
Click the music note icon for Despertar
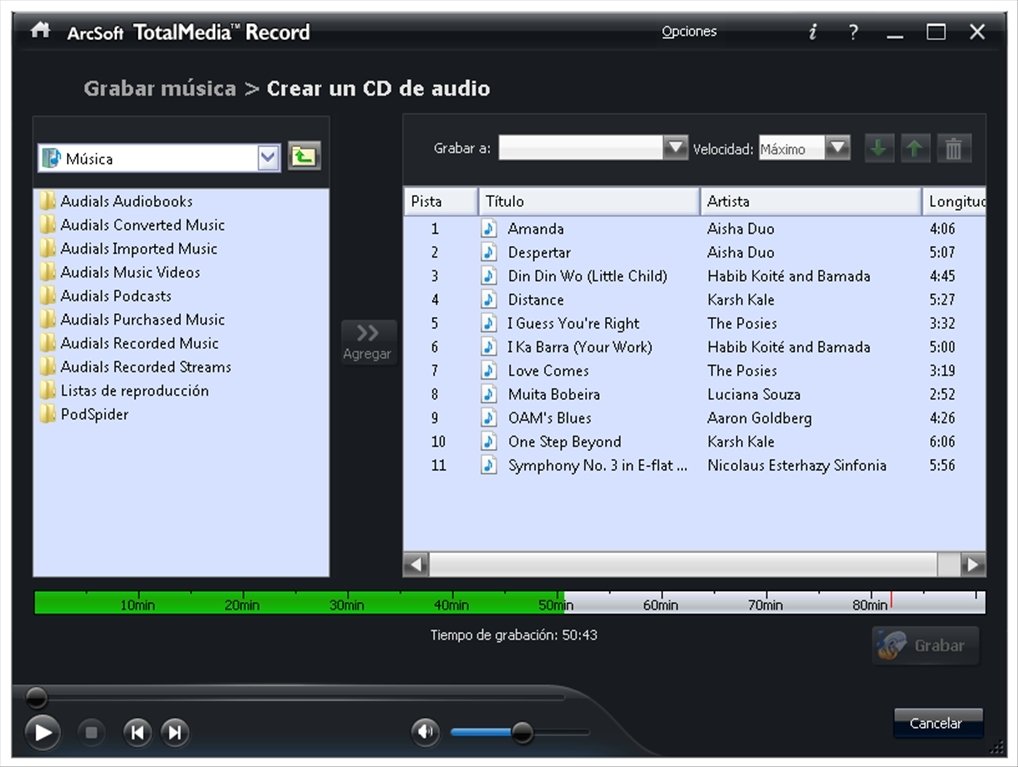coord(489,252)
